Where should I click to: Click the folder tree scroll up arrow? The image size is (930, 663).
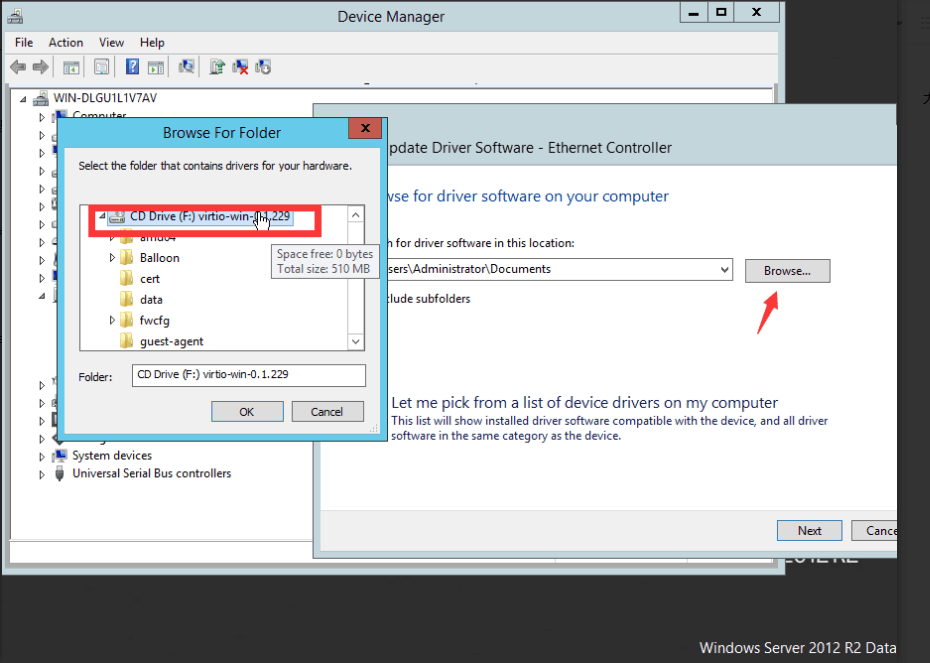pos(355,215)
